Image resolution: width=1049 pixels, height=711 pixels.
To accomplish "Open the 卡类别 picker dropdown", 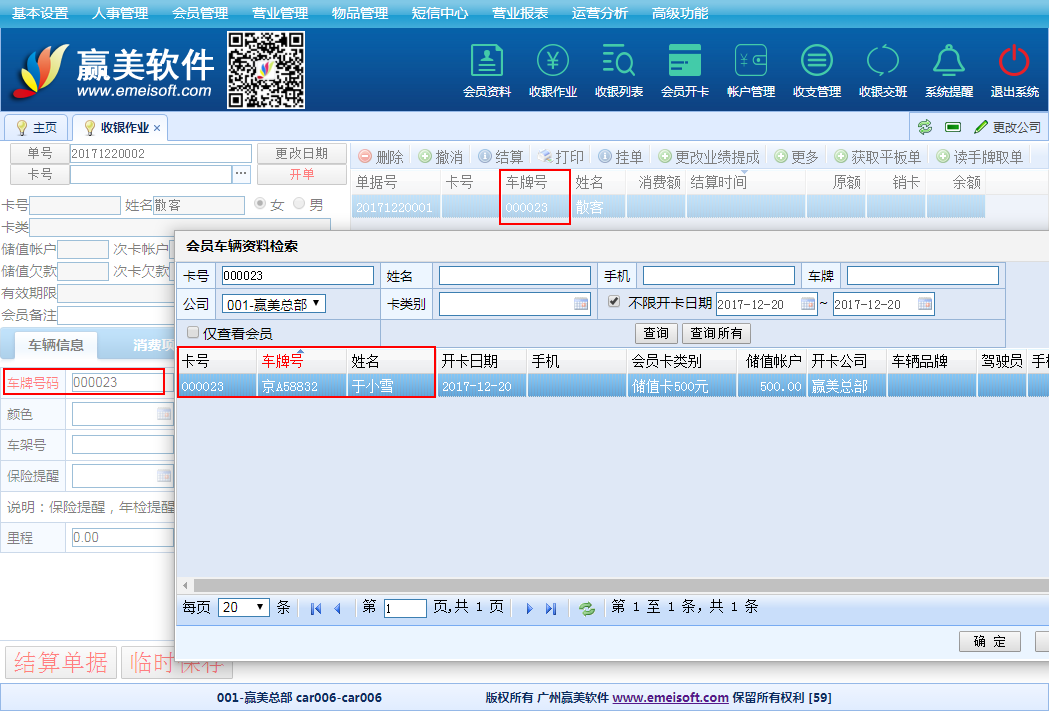I will click(x=581, y=304).
